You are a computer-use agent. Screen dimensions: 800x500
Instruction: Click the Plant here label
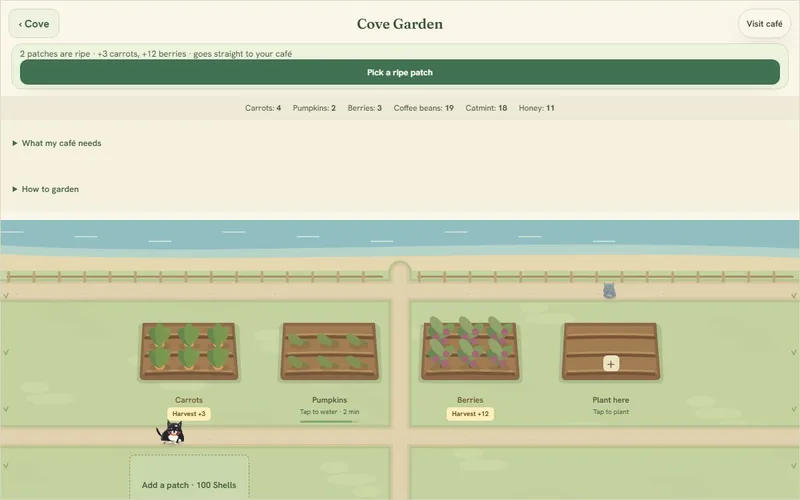click(611, 400)
